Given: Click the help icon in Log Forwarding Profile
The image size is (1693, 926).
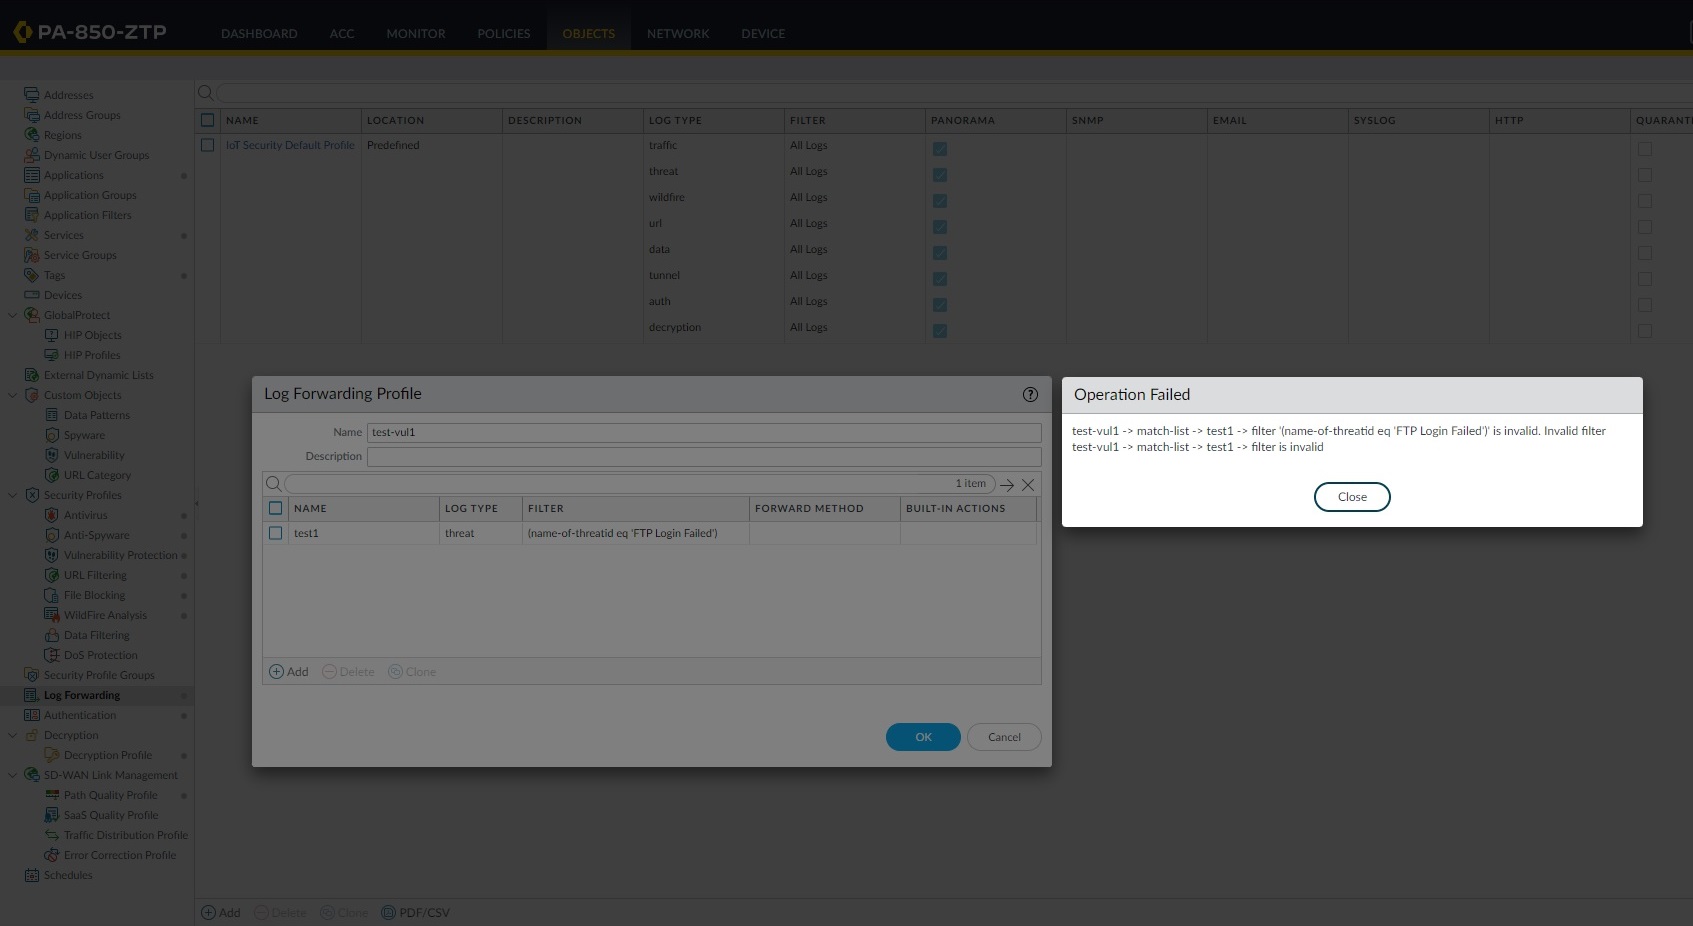Looking at the screenshot, I should point(1030,394).
